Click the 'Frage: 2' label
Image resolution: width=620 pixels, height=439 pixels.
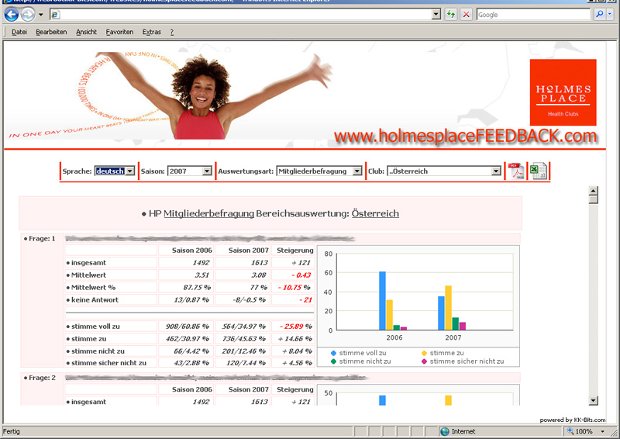[40, 378]
